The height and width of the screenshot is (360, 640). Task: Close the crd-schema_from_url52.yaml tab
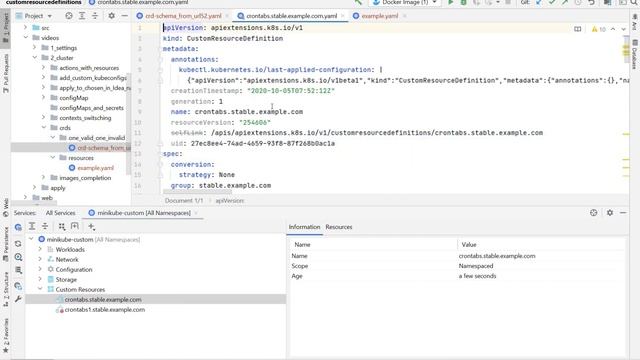[228, 16]
